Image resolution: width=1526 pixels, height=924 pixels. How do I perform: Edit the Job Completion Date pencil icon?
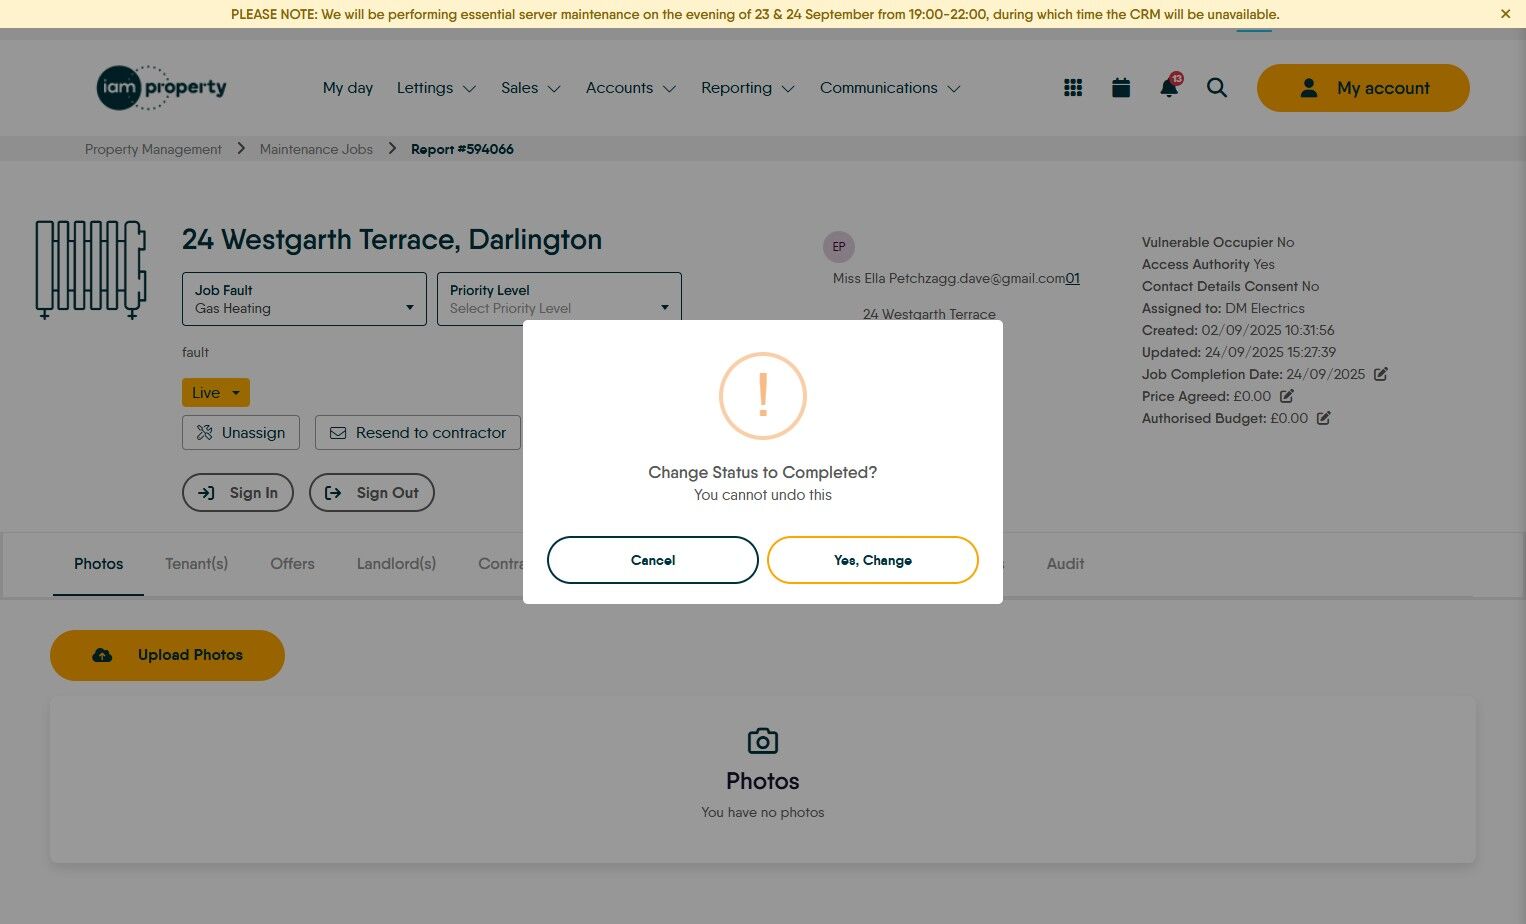tap(1381, 374)
